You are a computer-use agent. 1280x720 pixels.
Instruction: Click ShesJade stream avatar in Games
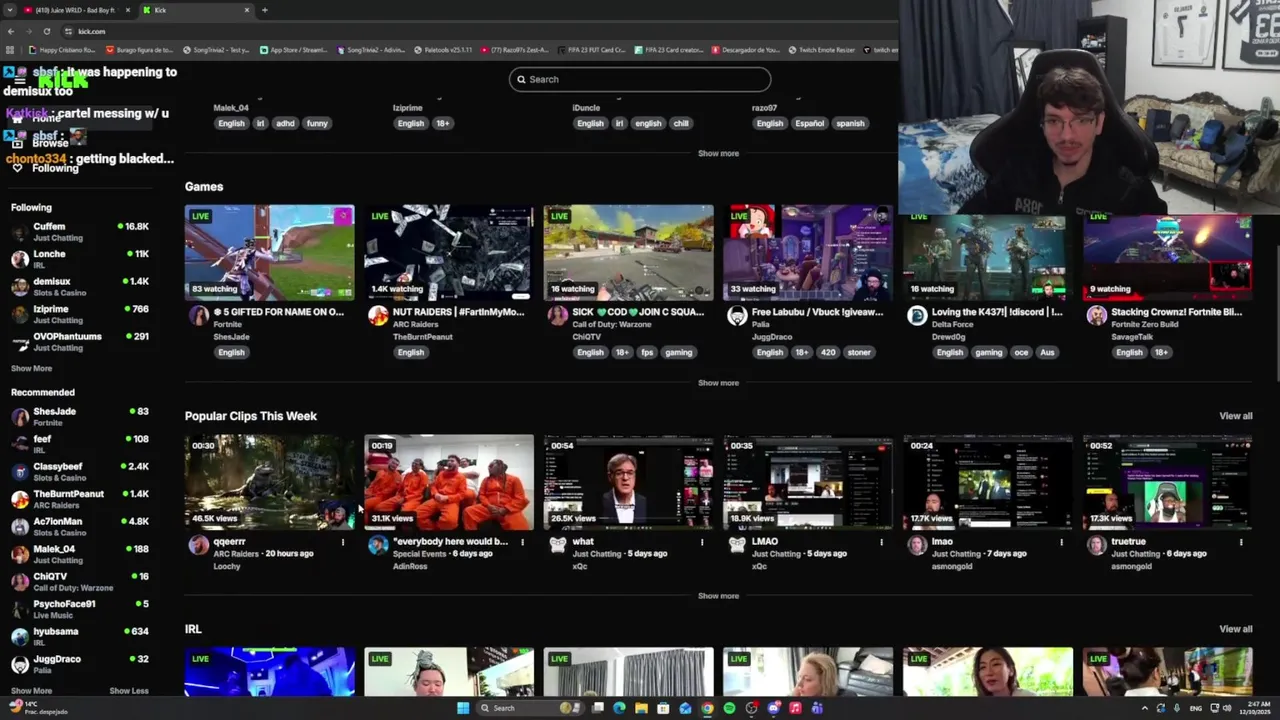pyautogui.click(x=198, y=316)
